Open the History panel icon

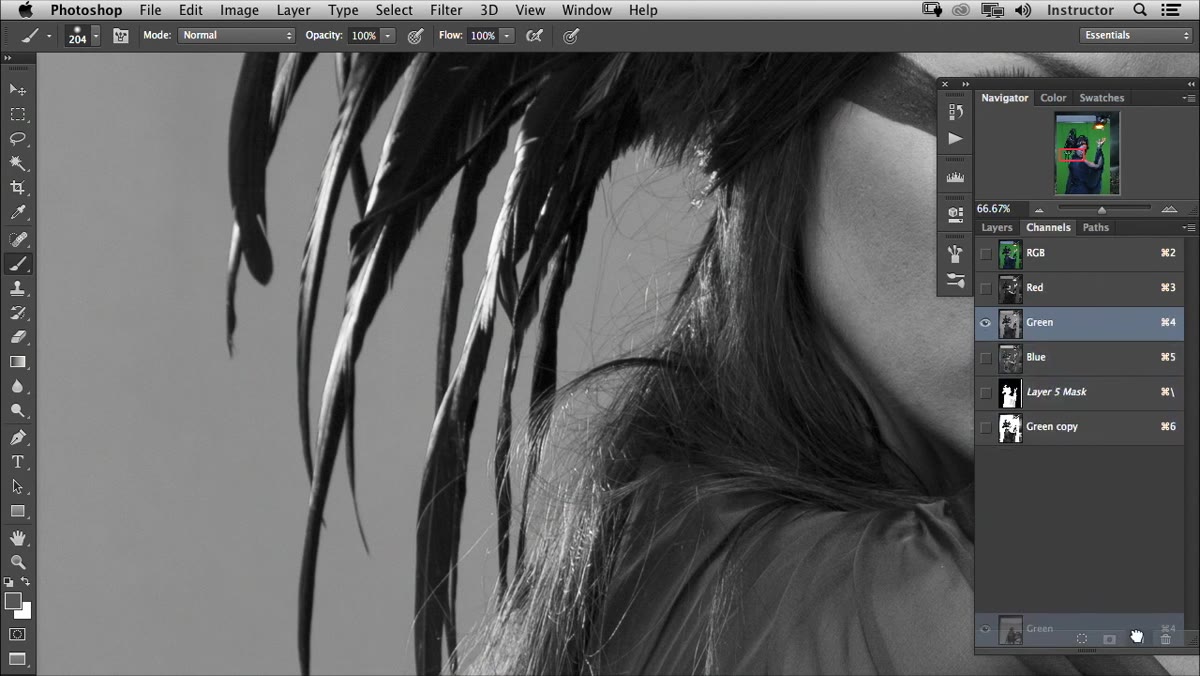(955, 113)
